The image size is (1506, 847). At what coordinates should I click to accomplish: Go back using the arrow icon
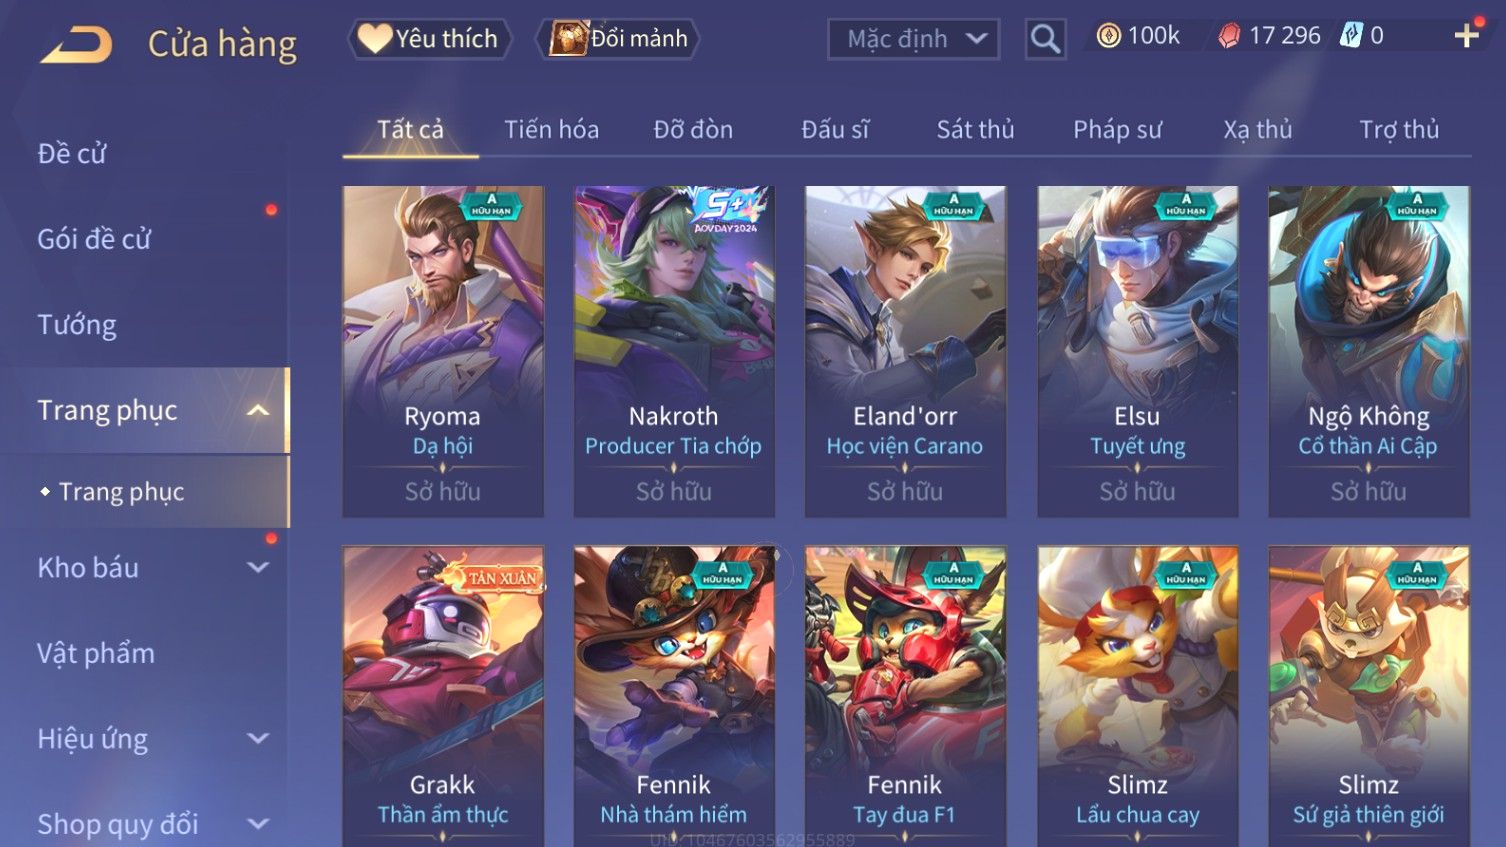click(76, 44)
